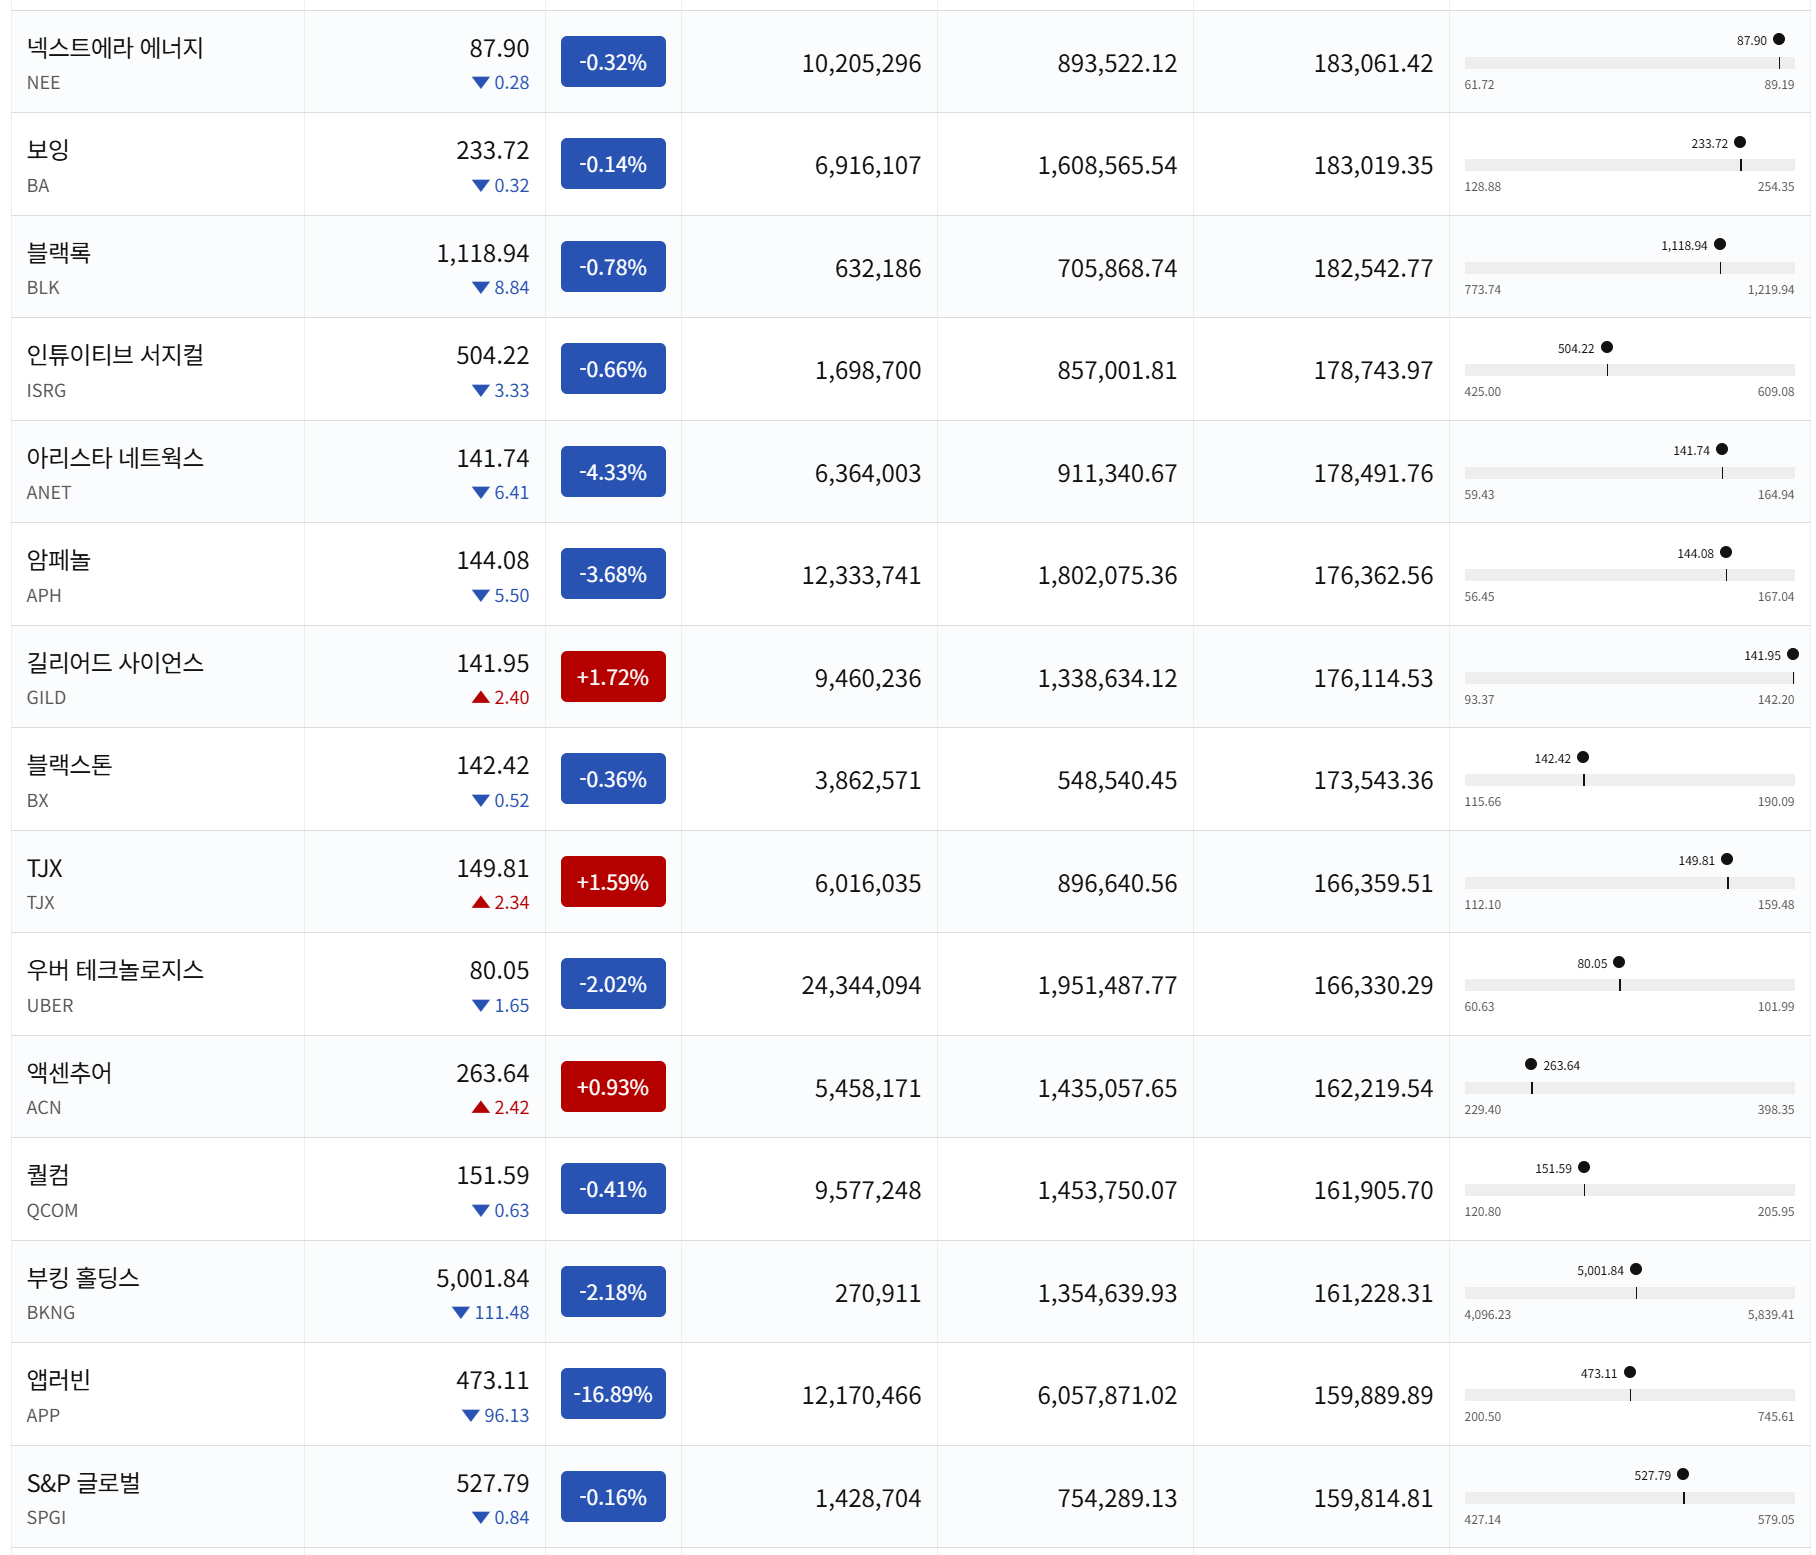Image resolution: width=1816 pixels, height=1555 pixels.
Task: Click the up arrow next to 2.40
Action: click(x=481, y=697)
